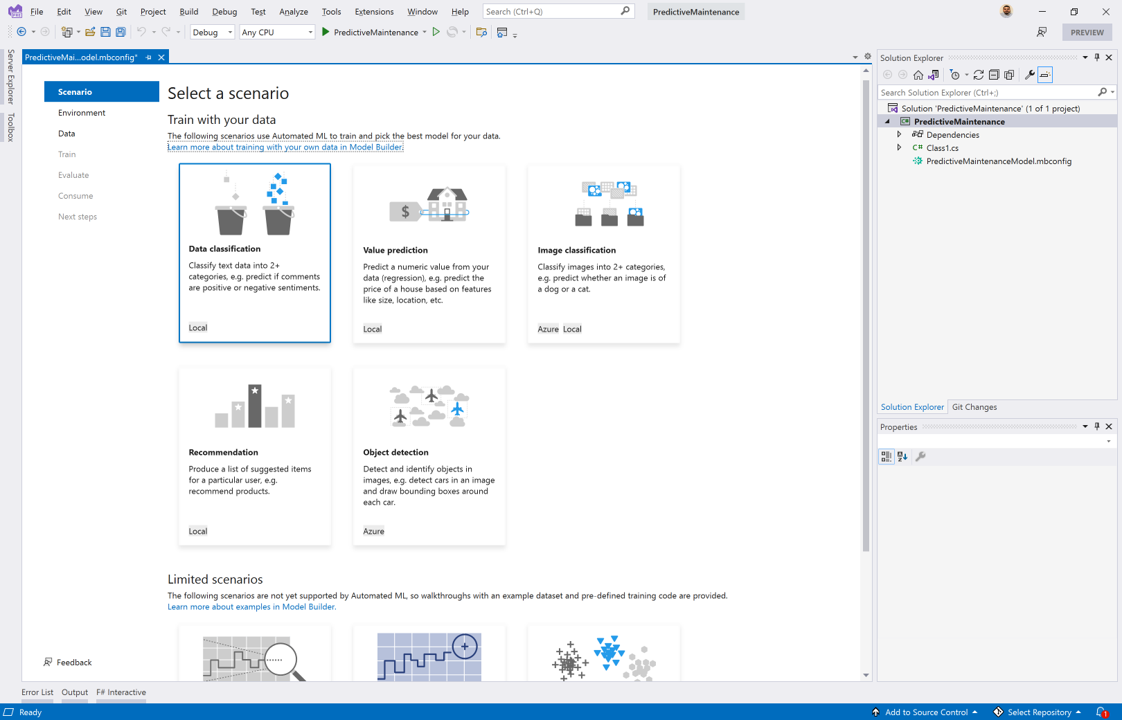Pin the mbconfig document tab
Viewport: 1122px width, 720px height.
coord(149,57)
